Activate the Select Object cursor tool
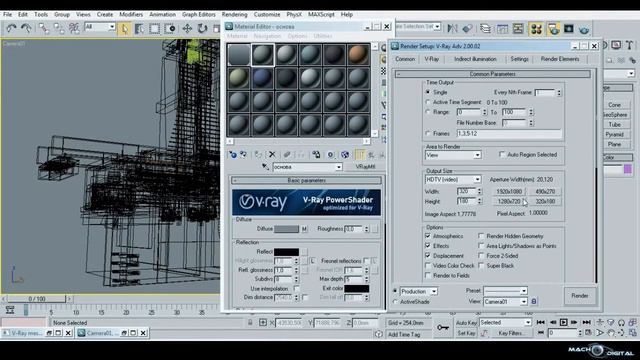This screenshot has width=640, height=360. coord(124,29)
